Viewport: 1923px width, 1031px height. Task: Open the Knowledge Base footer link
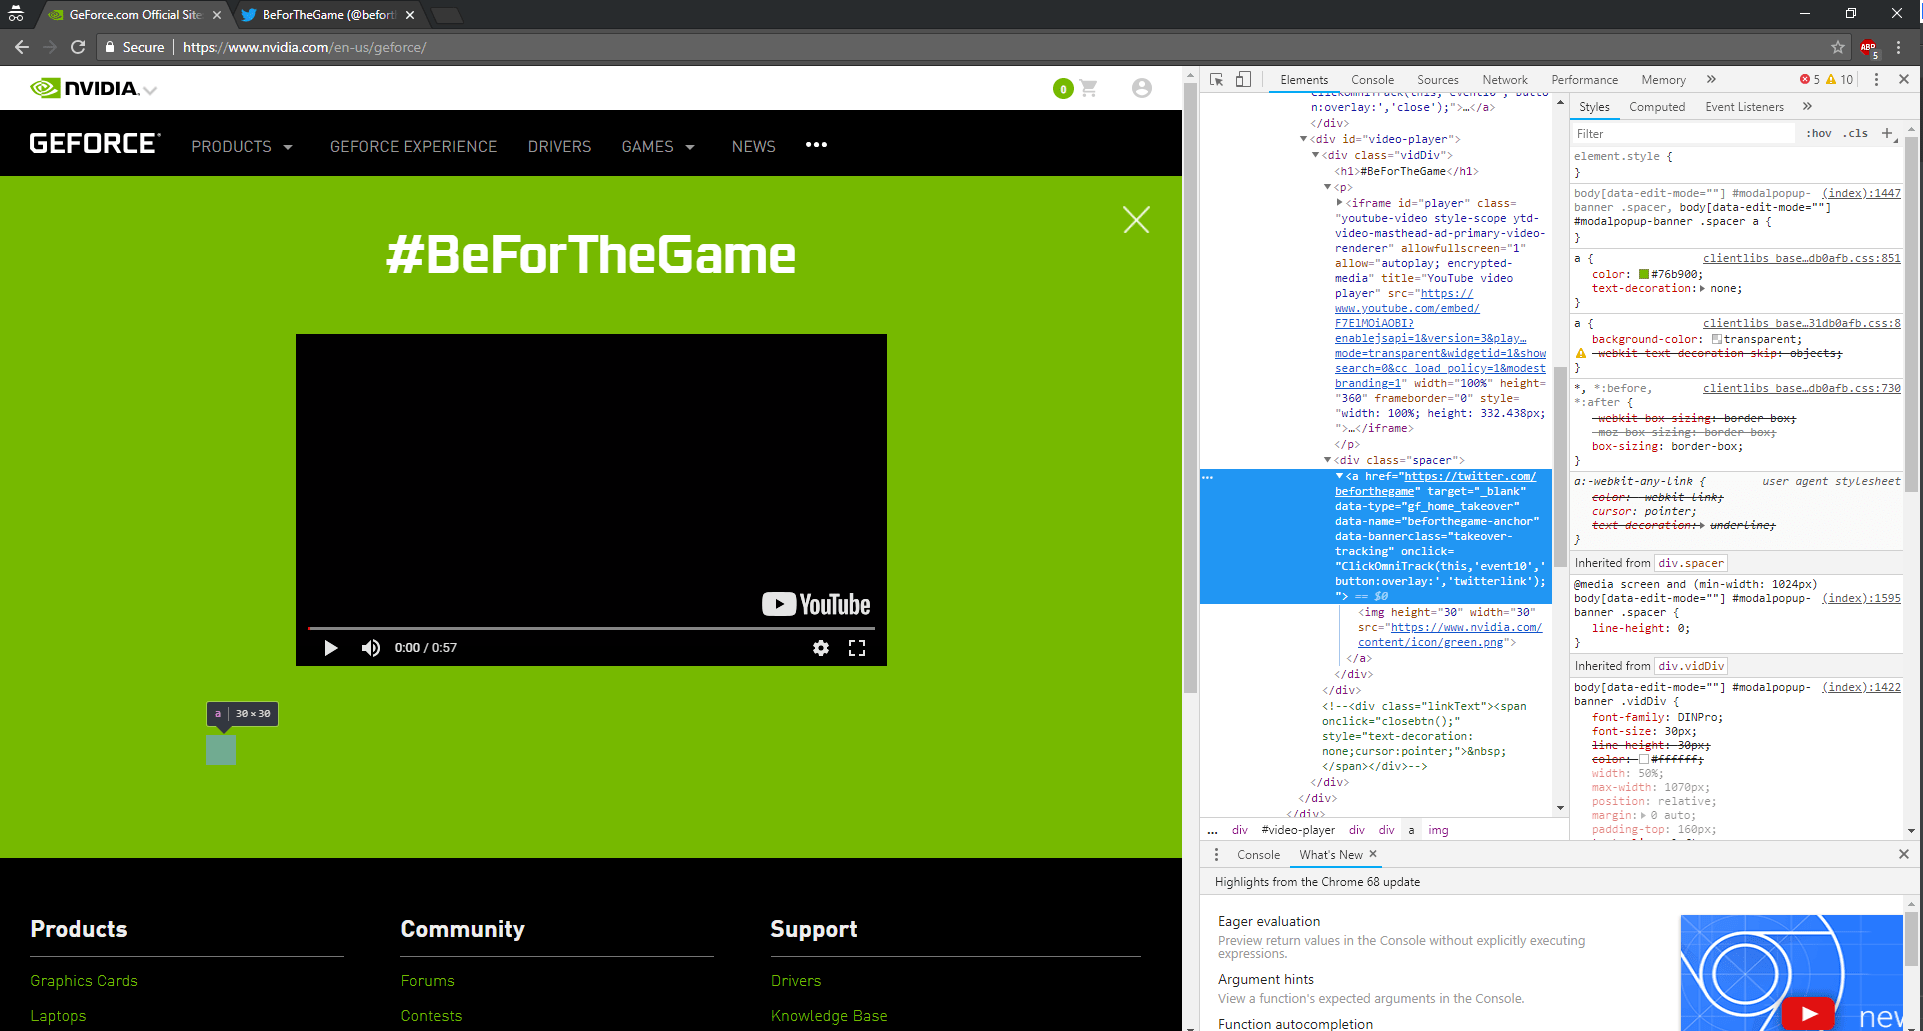829,1016
